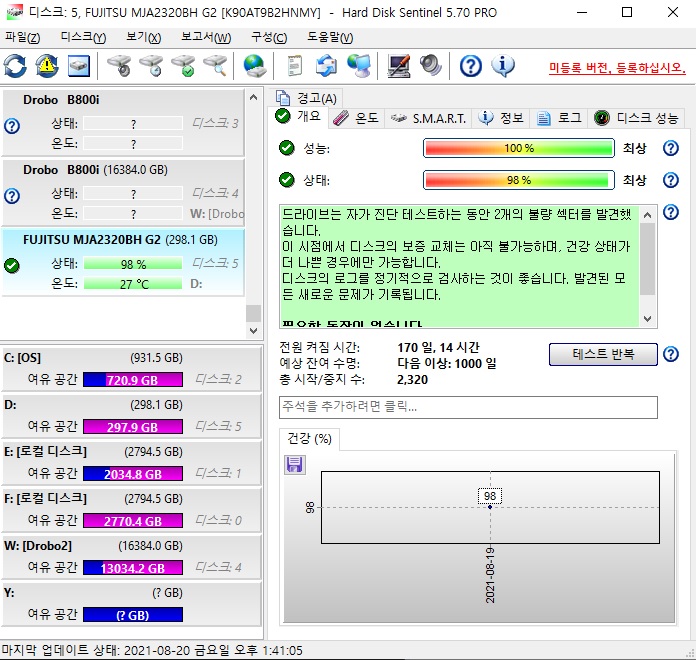Click the 미등록 버전, 등록하십시오 link

pos(617,68)
